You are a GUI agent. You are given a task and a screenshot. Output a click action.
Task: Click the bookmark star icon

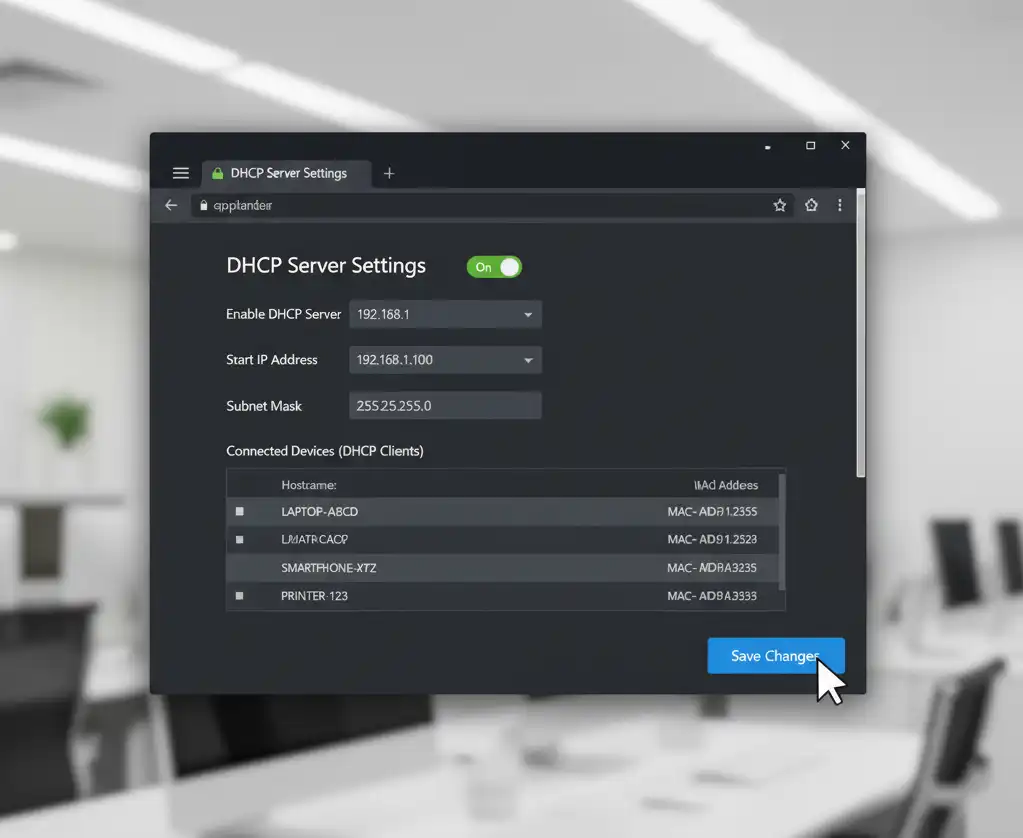[x=779, y=205]
